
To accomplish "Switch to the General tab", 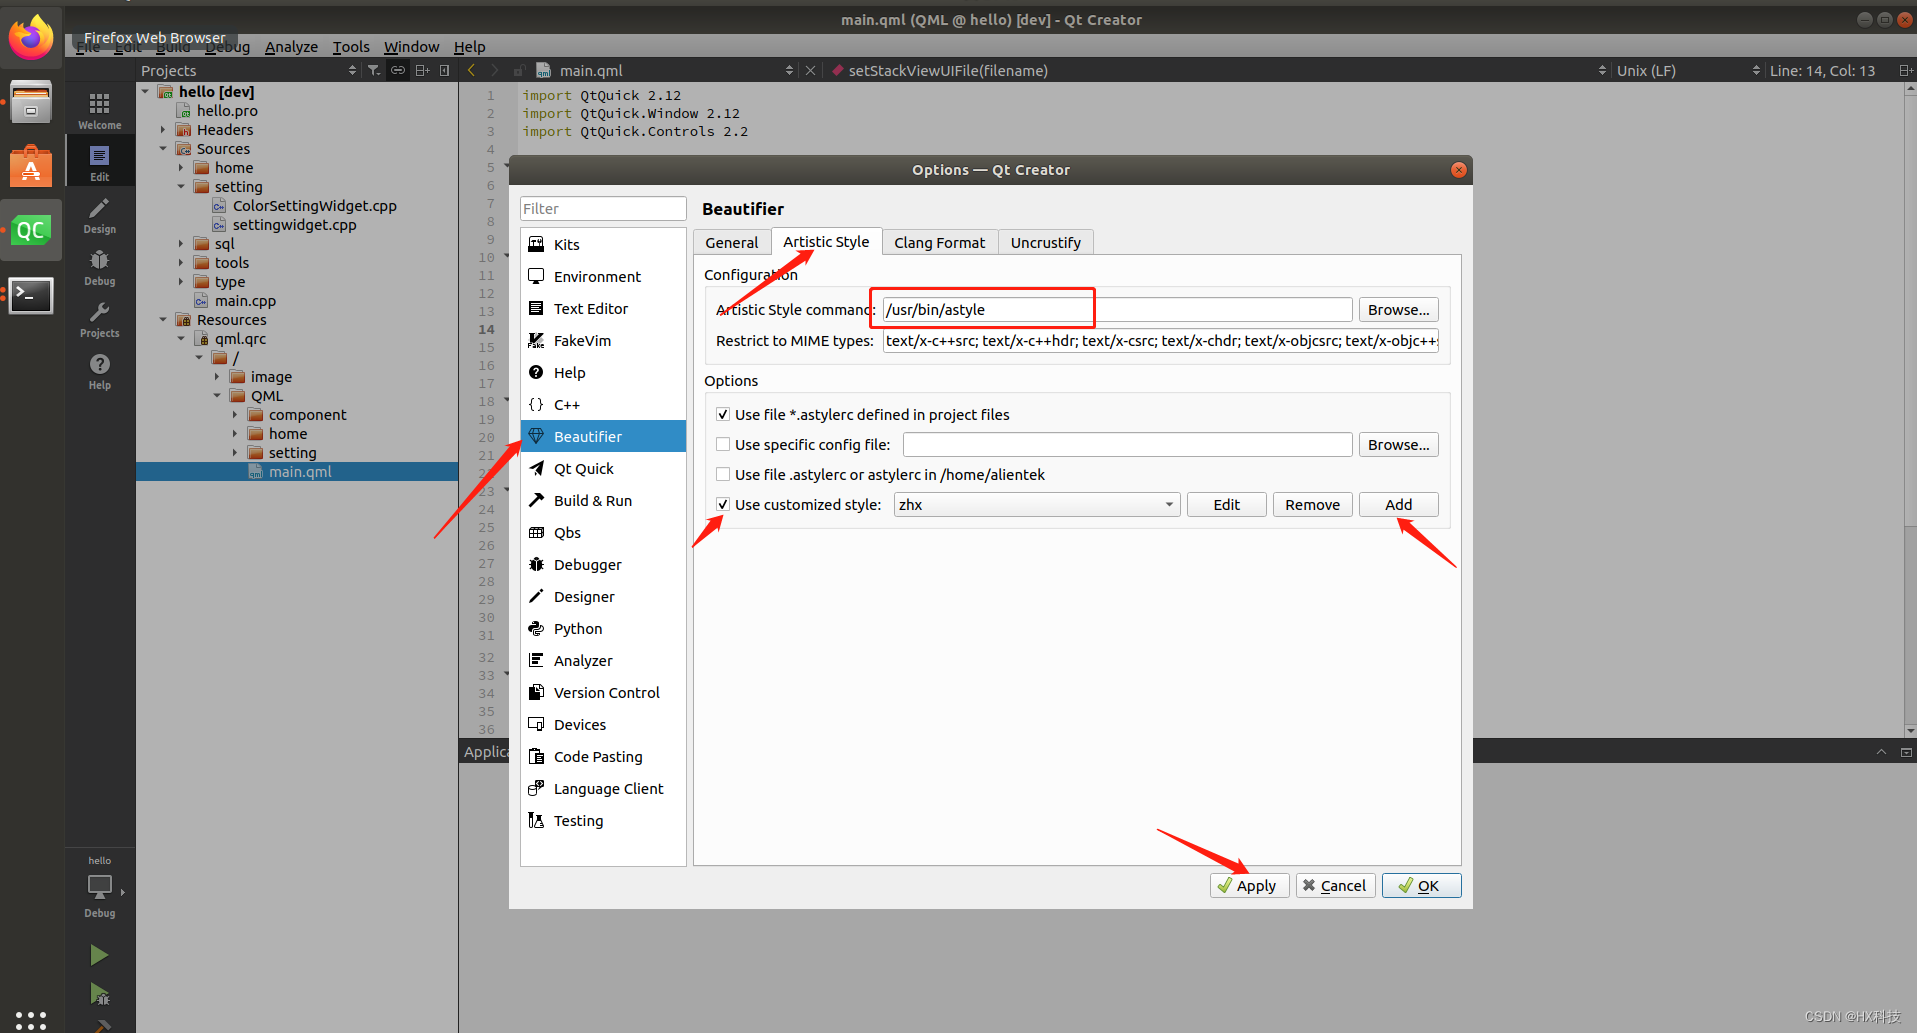I will tap(732, 242).
